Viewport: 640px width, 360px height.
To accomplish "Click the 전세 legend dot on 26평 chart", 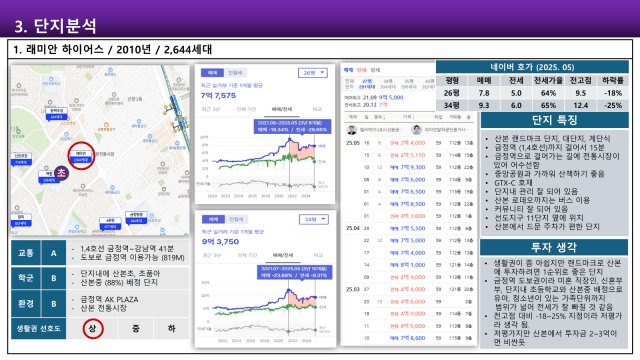I will [315, 162].
